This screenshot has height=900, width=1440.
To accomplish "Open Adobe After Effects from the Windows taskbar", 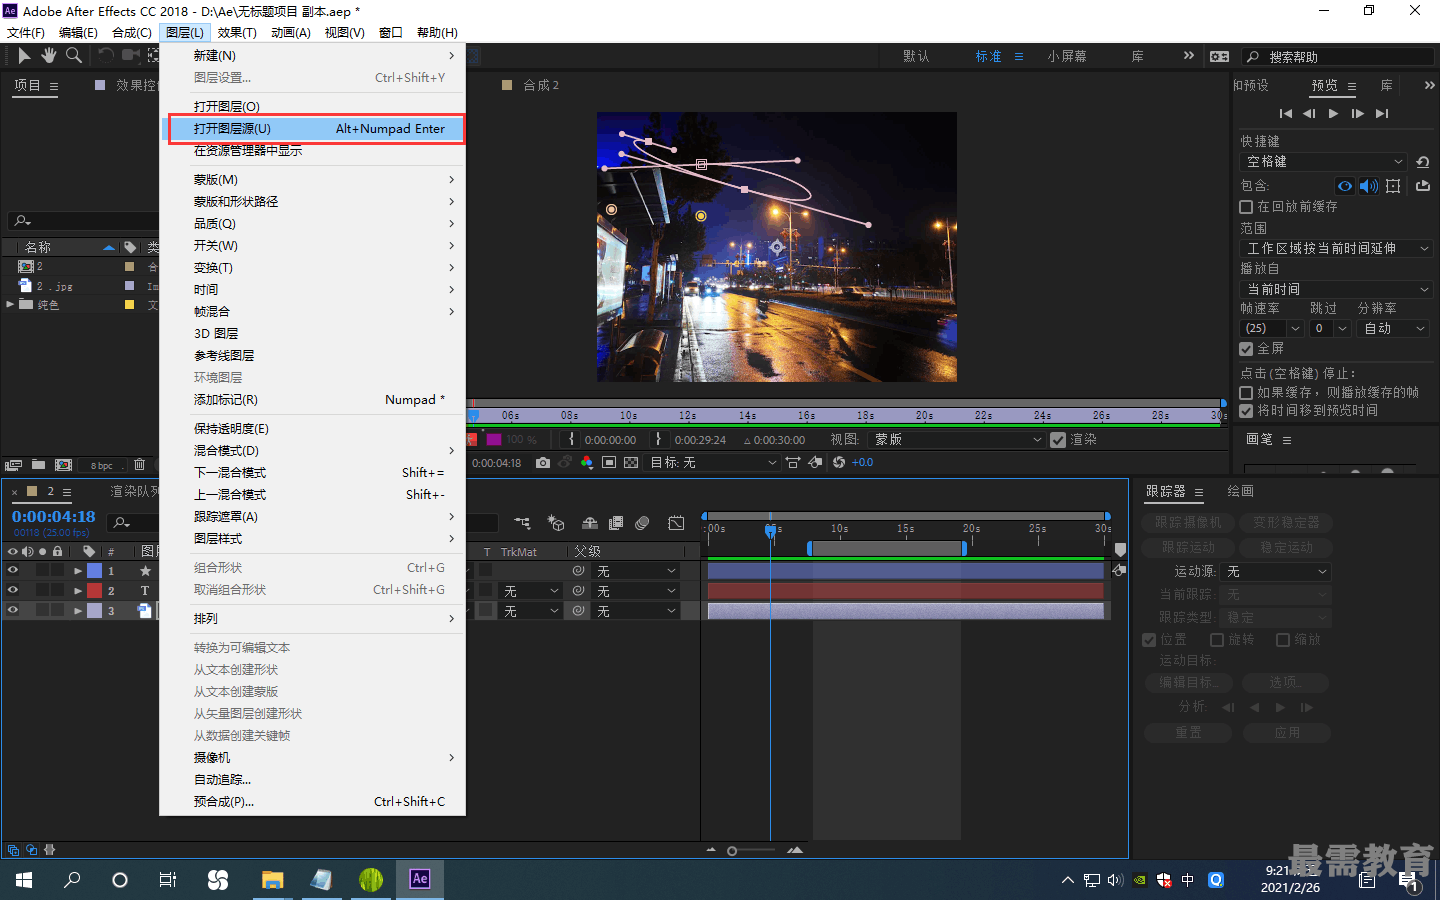I will coord(419,879).
